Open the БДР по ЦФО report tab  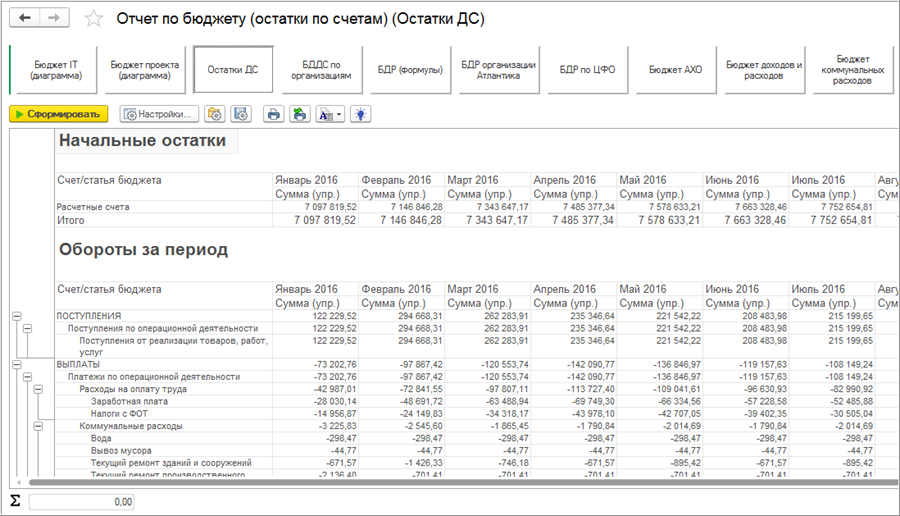(x=587, y=70)
